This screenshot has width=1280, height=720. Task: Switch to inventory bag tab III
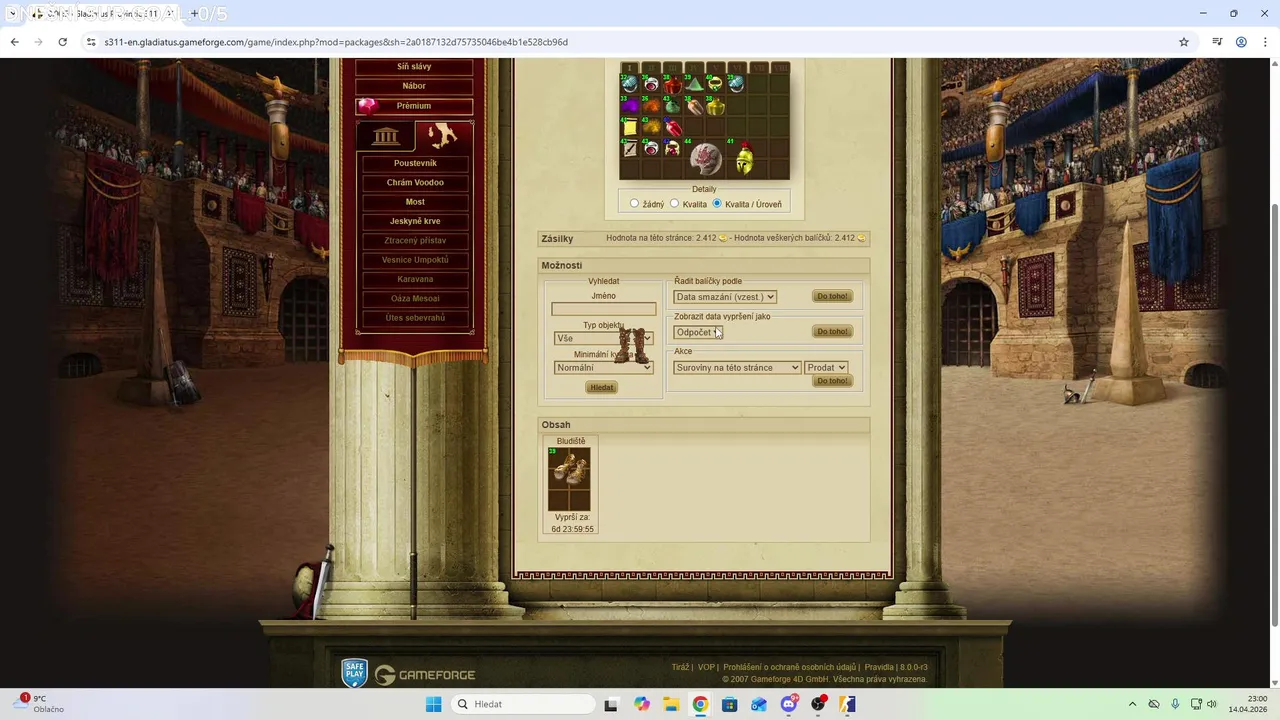pos(673,68)
